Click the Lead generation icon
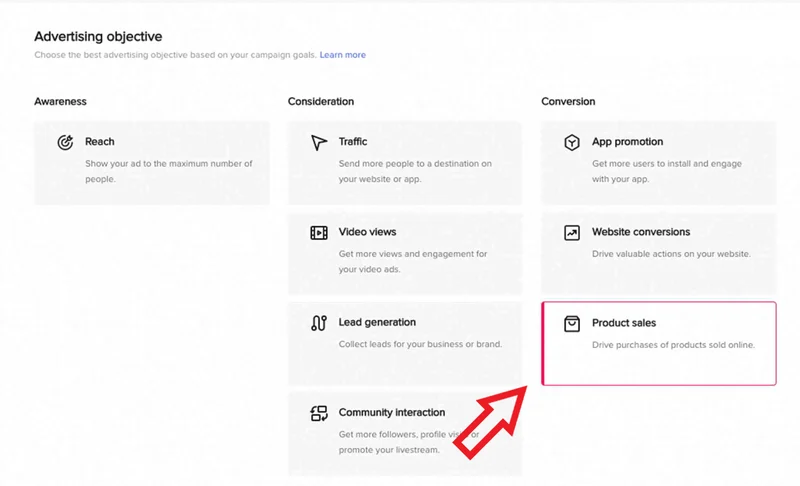800x486 pixels. (x=319, y=323)
